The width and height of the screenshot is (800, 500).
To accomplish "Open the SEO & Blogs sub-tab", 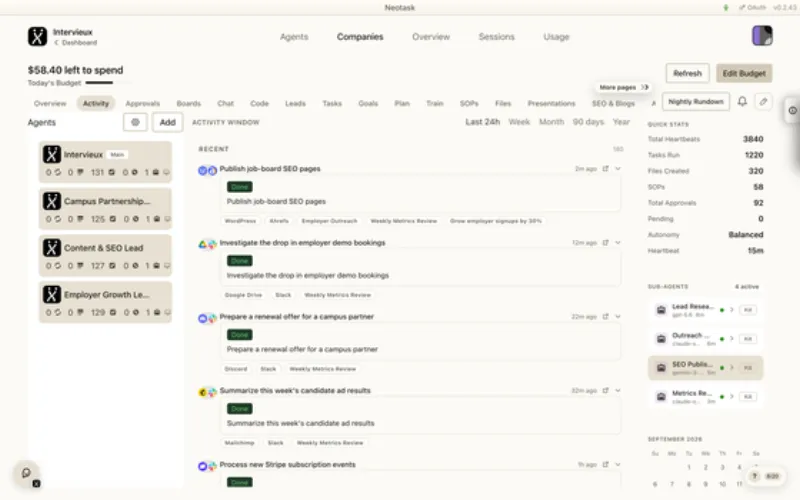I will click(x=613, y=104).
